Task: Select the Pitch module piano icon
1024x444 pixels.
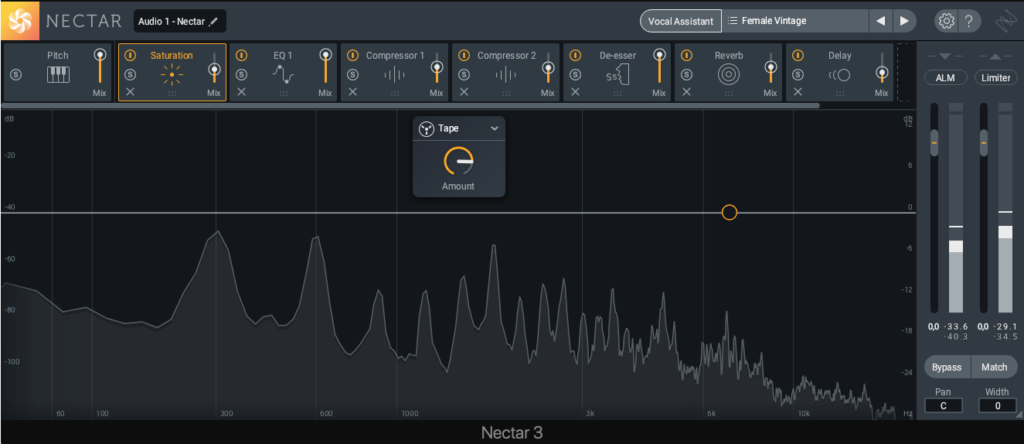Action: pos(58,75)
